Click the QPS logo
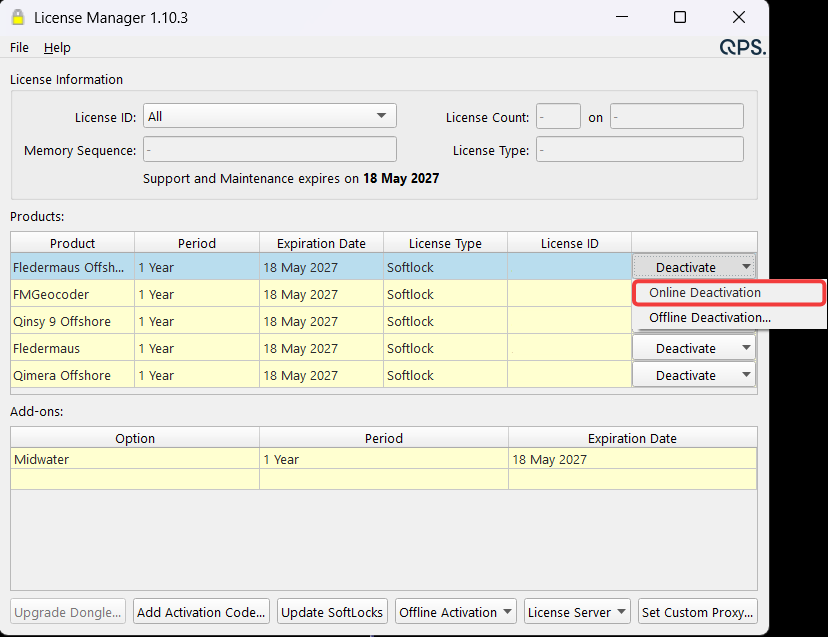Screen dimensions: 828x637 click(742, 48)
